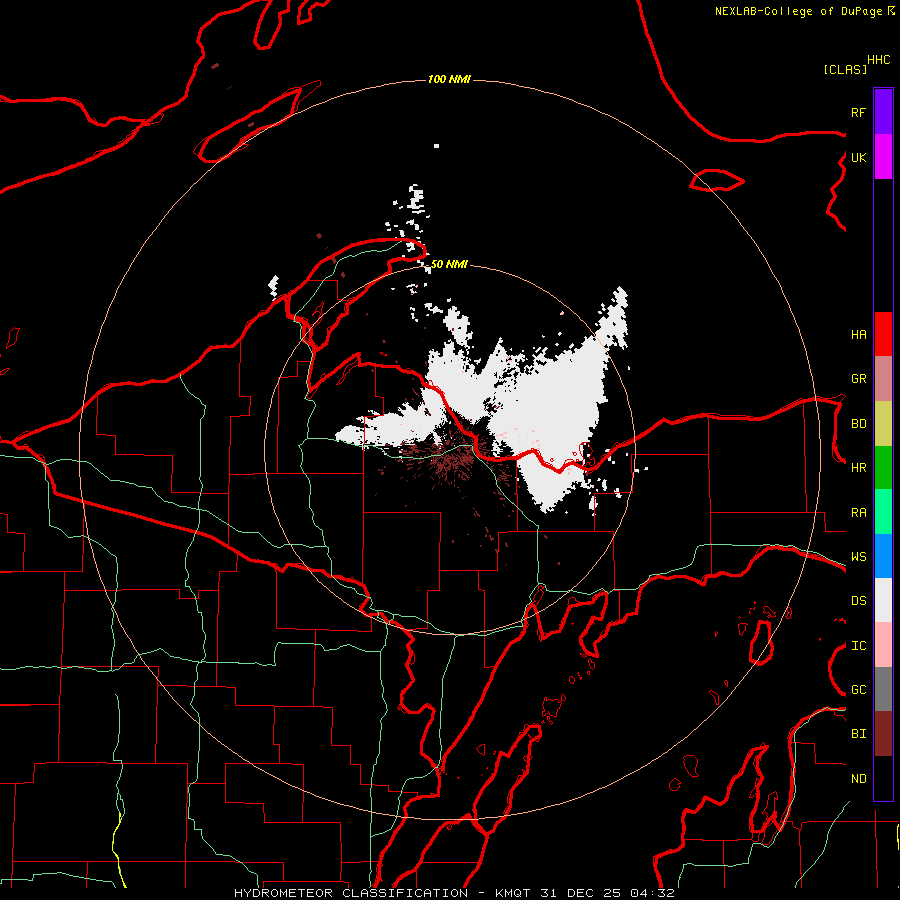The image size is (900, 900).
Task: Click the HR dark green legend swatch
Action: 883,468
